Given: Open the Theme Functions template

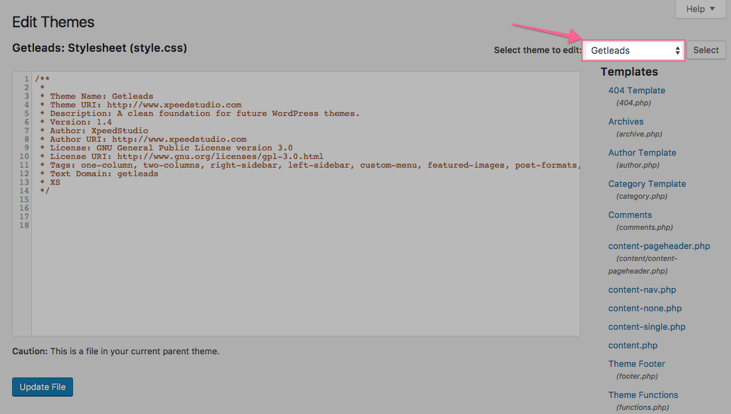Looking at the screenshot, I should [643, 395].
